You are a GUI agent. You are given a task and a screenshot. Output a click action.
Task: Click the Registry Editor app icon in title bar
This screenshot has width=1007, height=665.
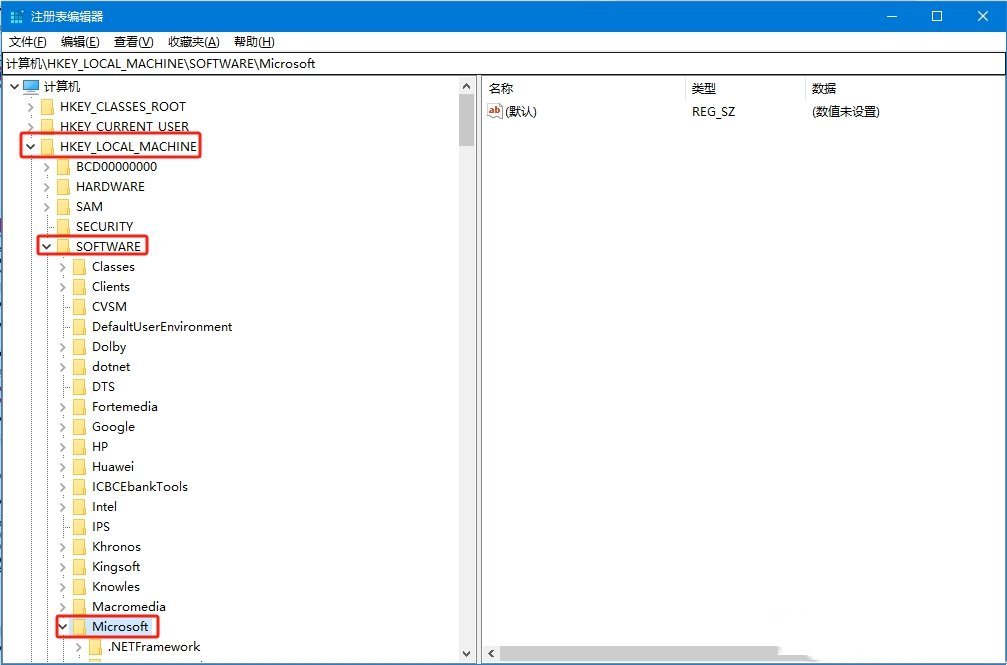(17, 16)
